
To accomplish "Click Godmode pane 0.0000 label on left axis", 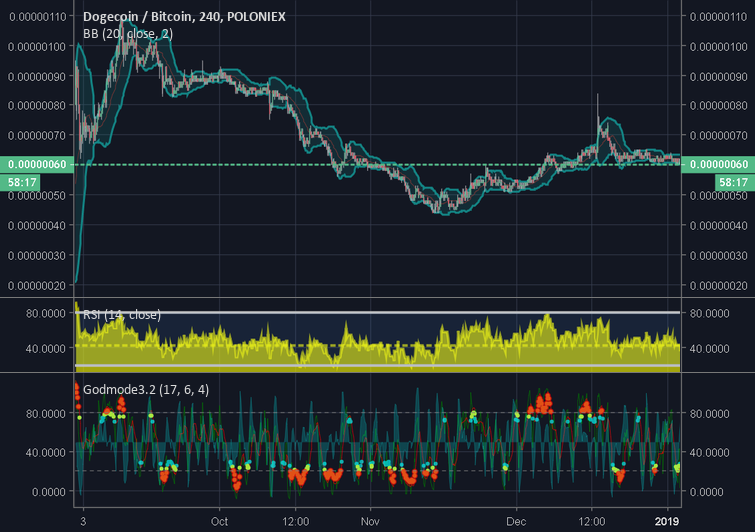I will (x=49, y=492).
